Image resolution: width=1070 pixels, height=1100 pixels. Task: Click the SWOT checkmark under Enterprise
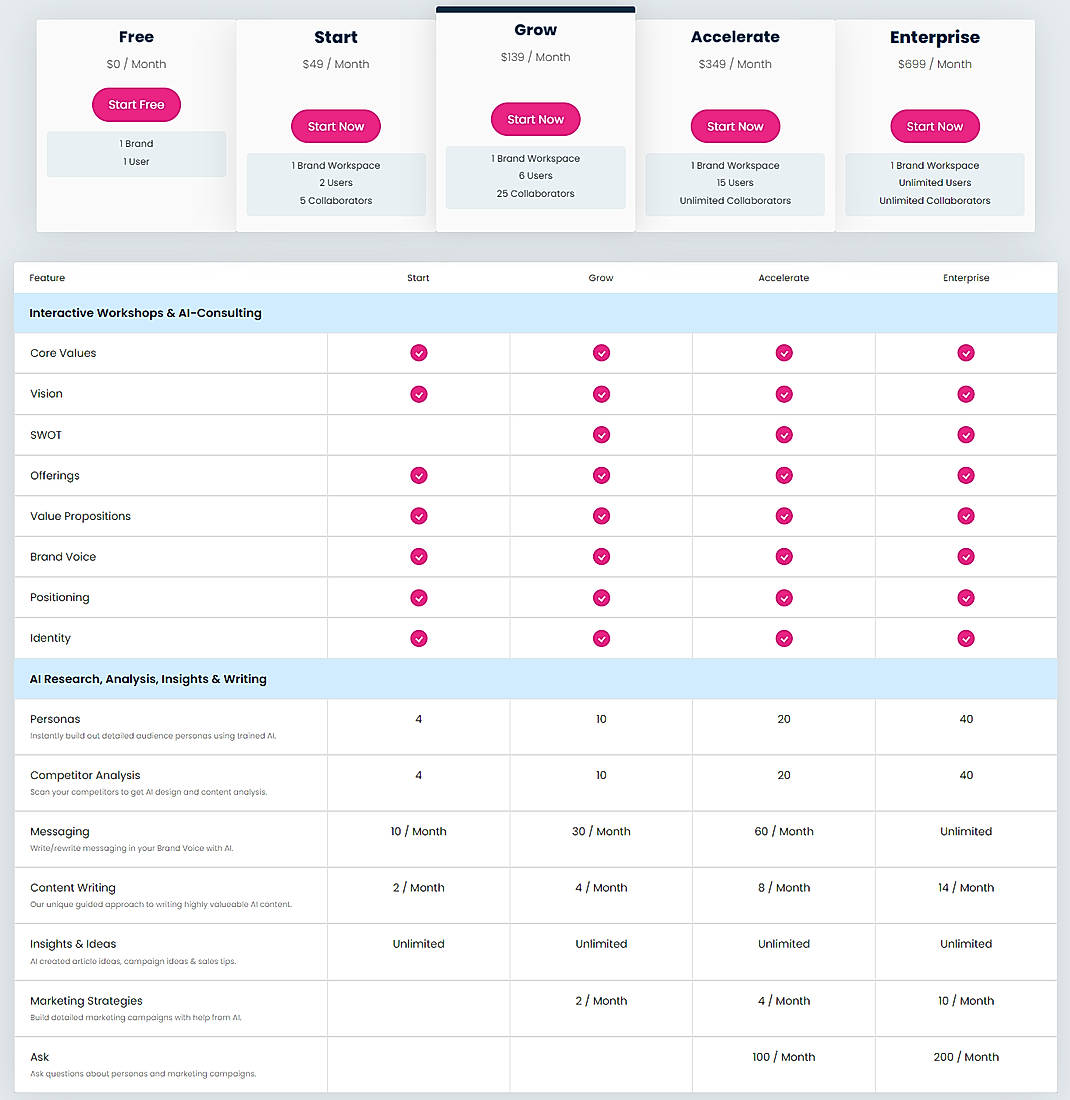(966, 435)
